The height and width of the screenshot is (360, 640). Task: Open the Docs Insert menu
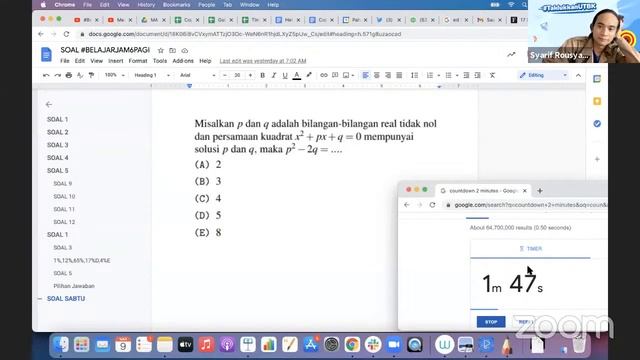click(116, 61)
